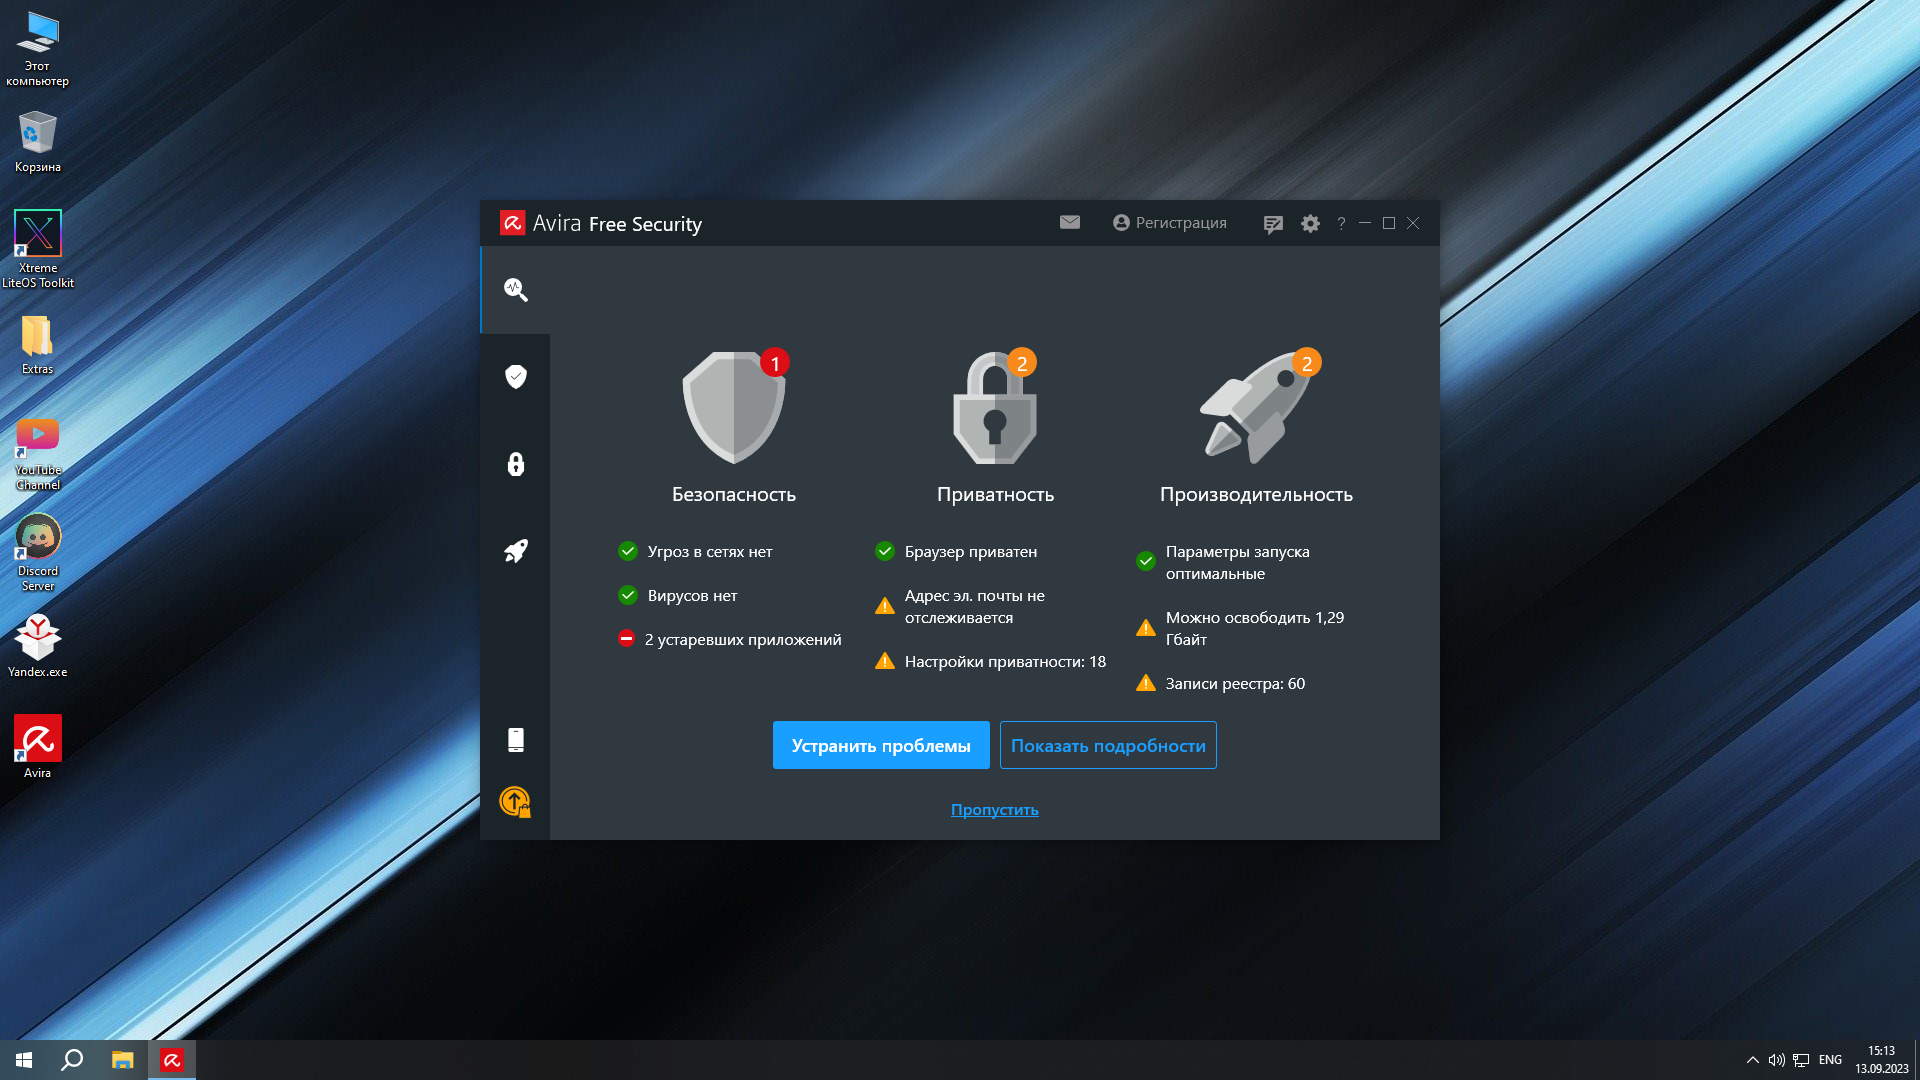Viewport: 1920px width, 1080px height.
Task: Click the Регистрация account link
Action: [1170, 223]
